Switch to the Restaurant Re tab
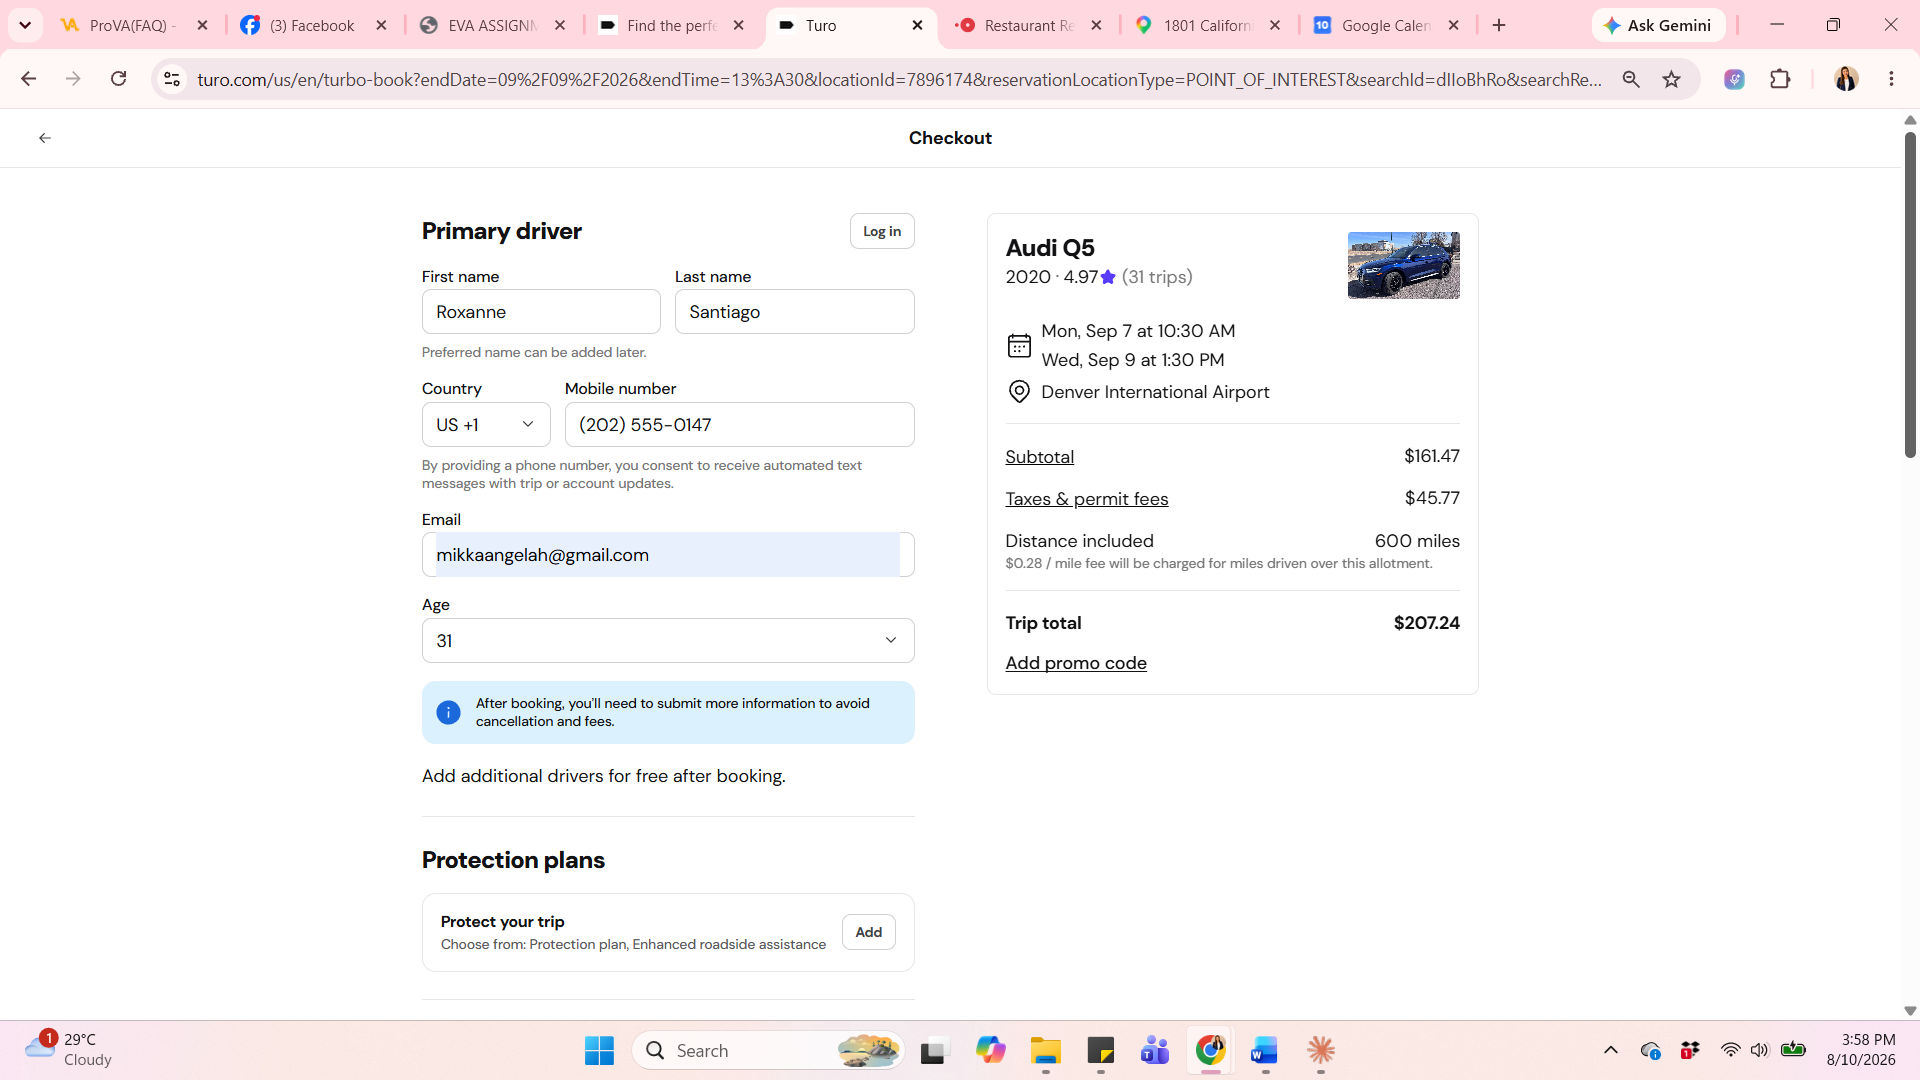 pos(1028,25)
